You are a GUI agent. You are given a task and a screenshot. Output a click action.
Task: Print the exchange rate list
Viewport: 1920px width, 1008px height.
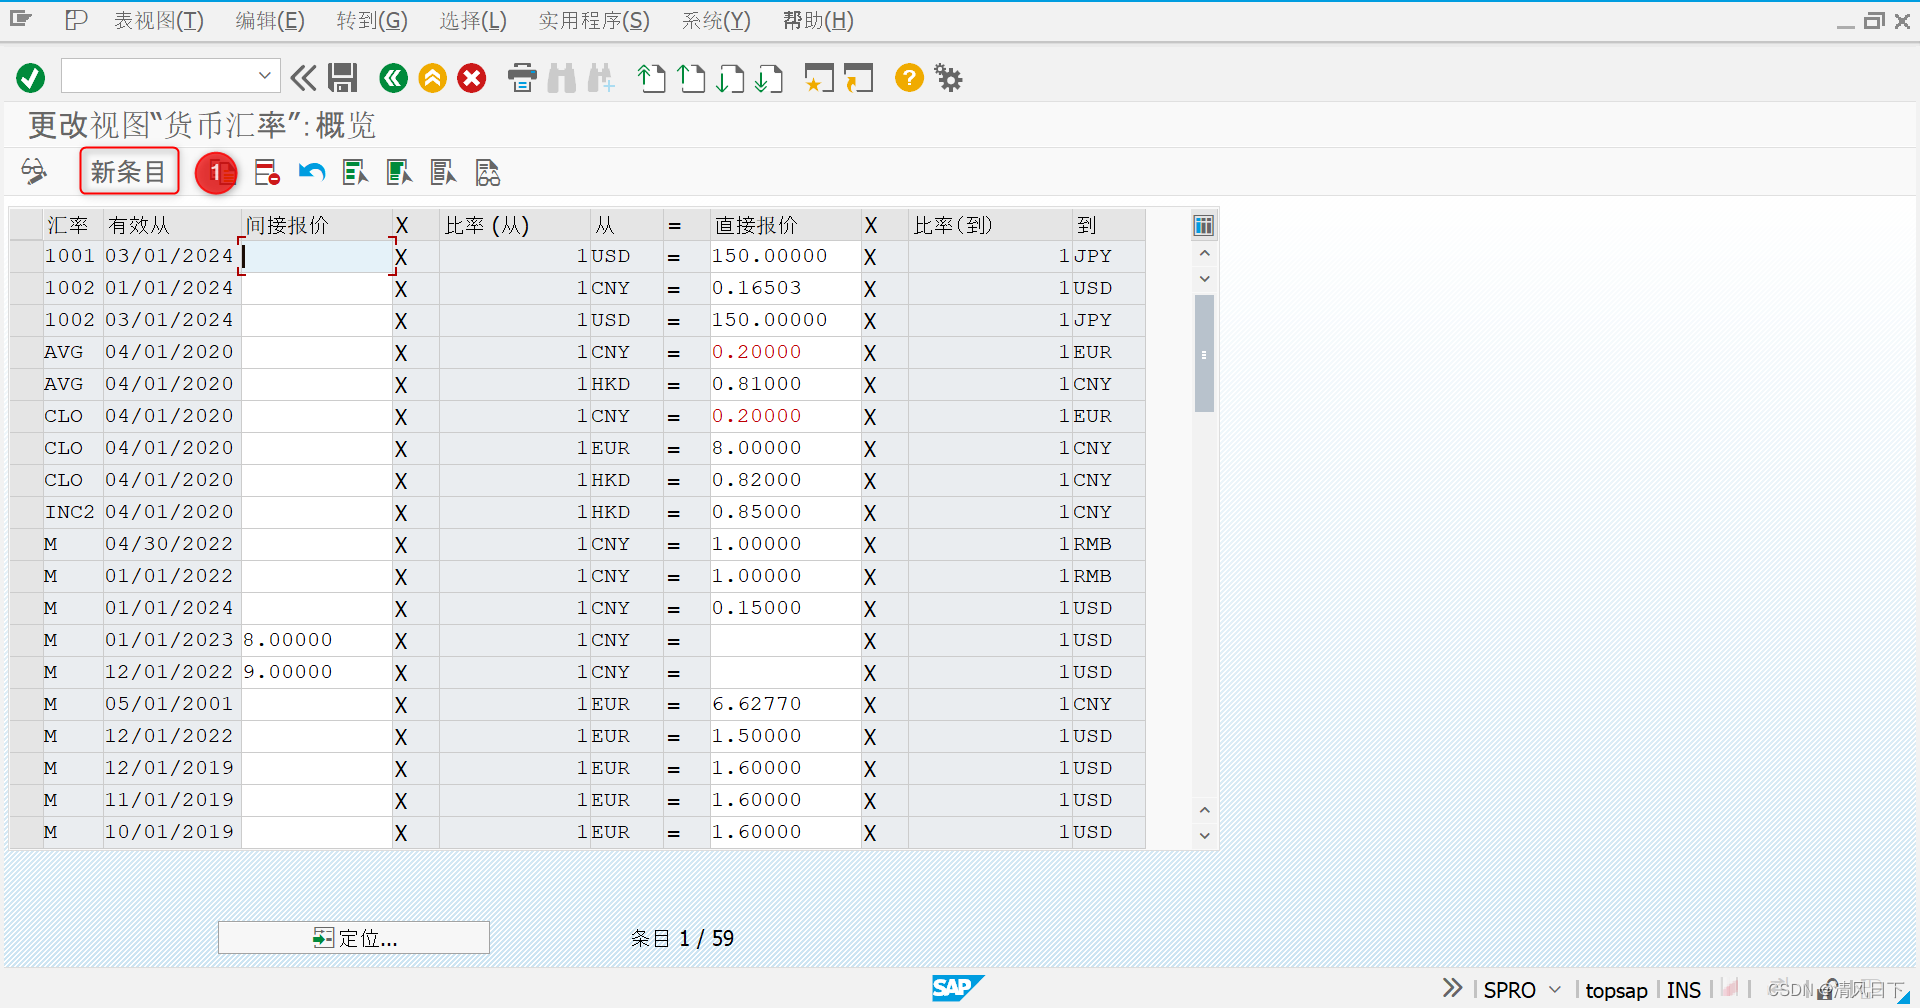[521, 78]
